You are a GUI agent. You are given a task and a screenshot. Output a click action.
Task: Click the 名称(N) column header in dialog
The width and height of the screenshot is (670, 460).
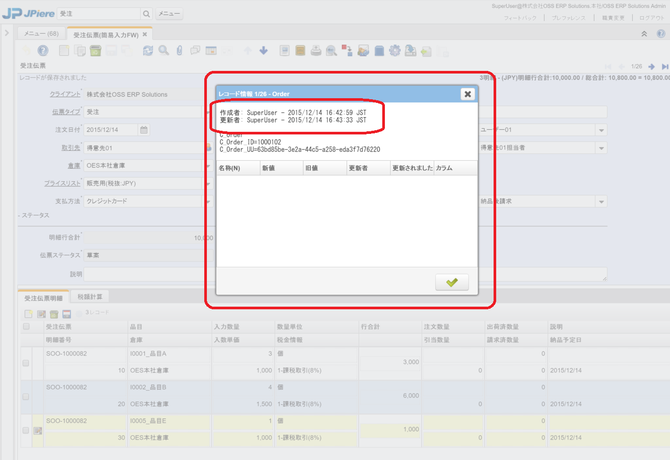coord(238,168)
